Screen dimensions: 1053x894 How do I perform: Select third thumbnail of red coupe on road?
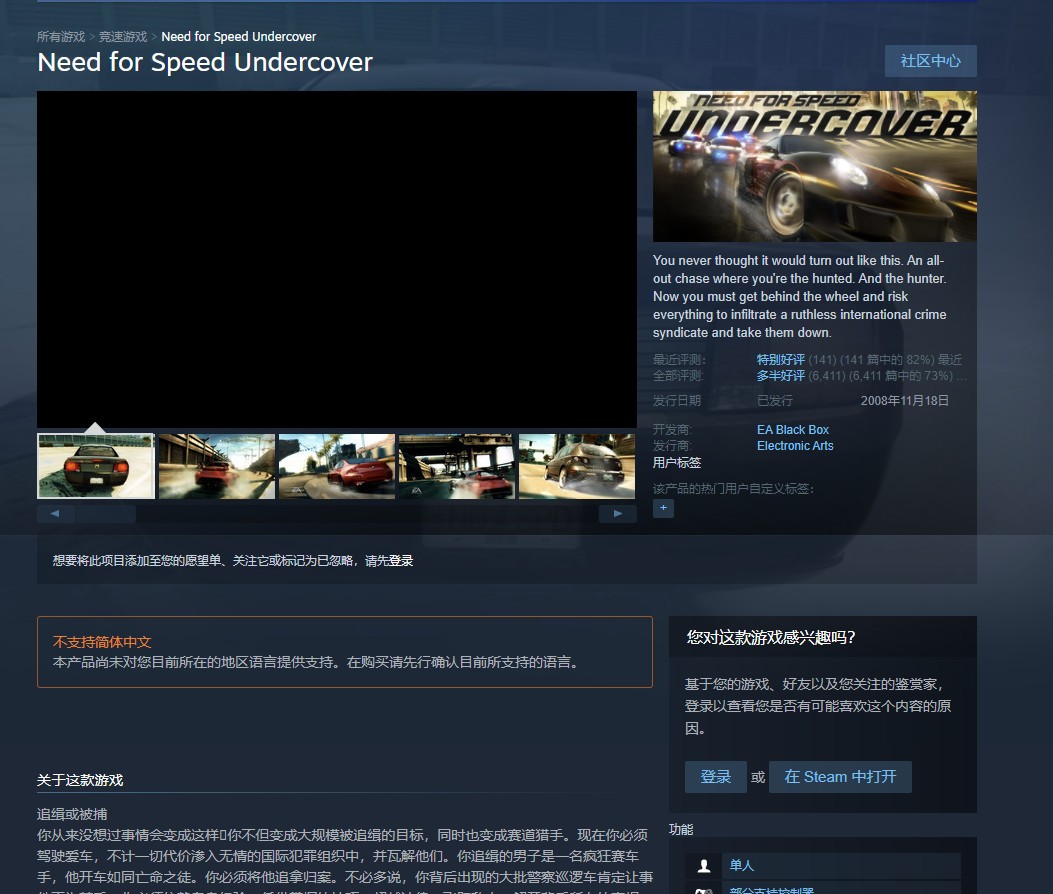pyautogui.click(x=336, y=466)
